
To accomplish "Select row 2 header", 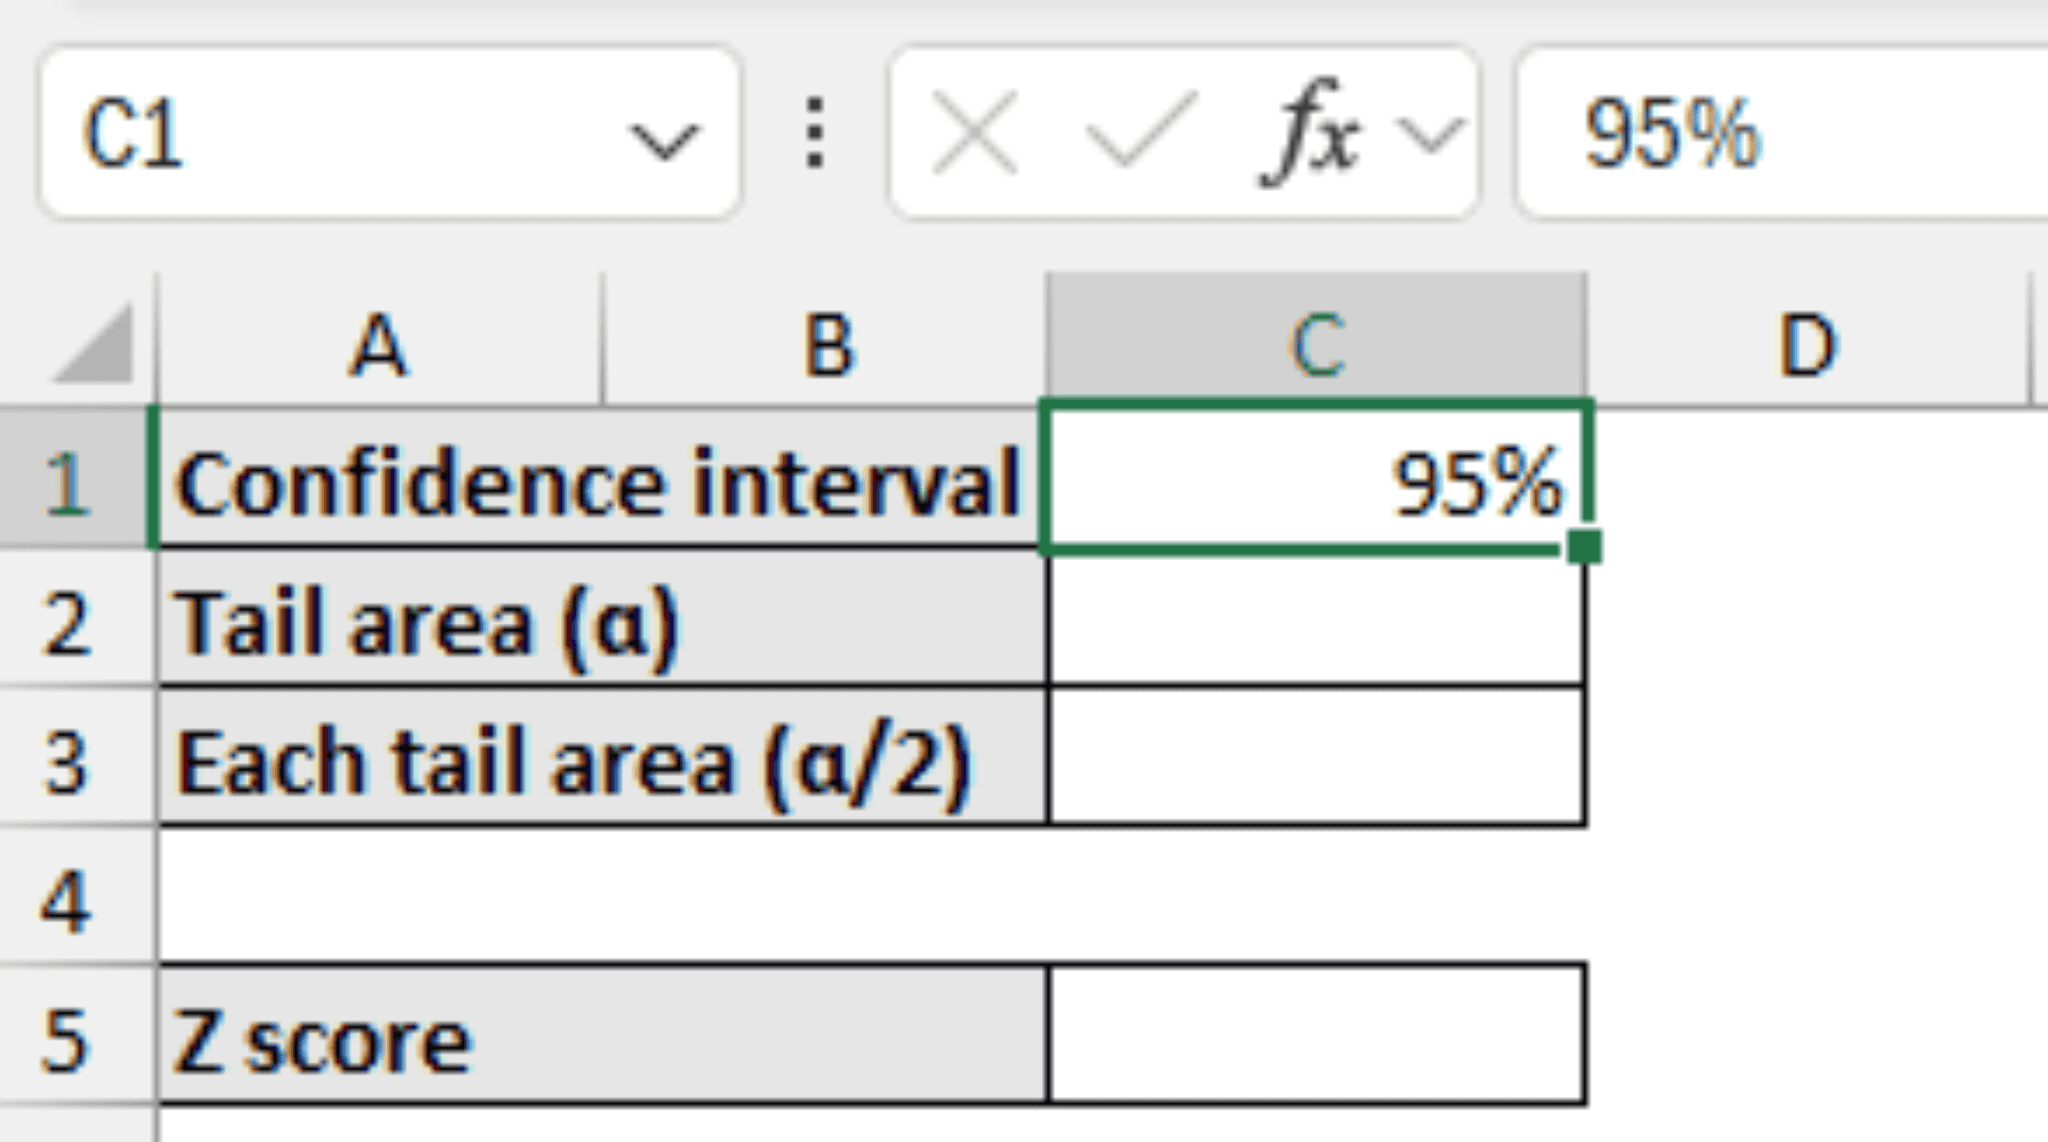I will 68,623.
